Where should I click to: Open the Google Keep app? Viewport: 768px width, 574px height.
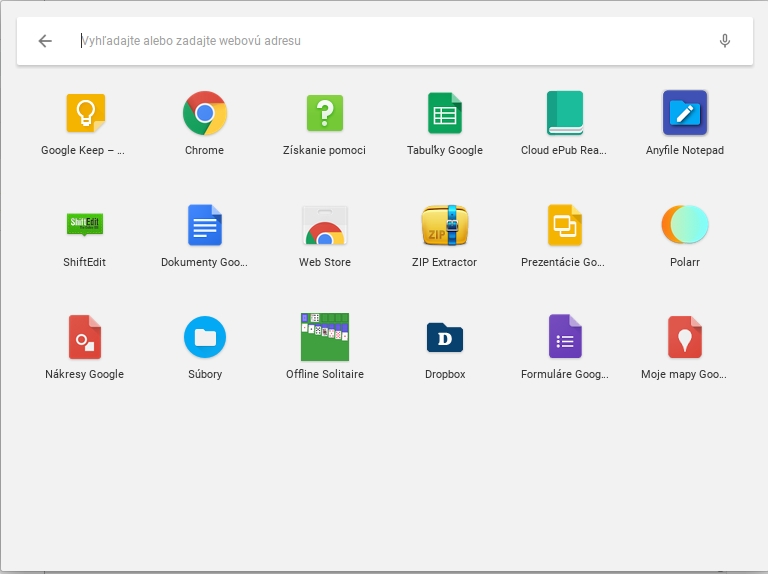pyautogui.click(x=85, y=114)
